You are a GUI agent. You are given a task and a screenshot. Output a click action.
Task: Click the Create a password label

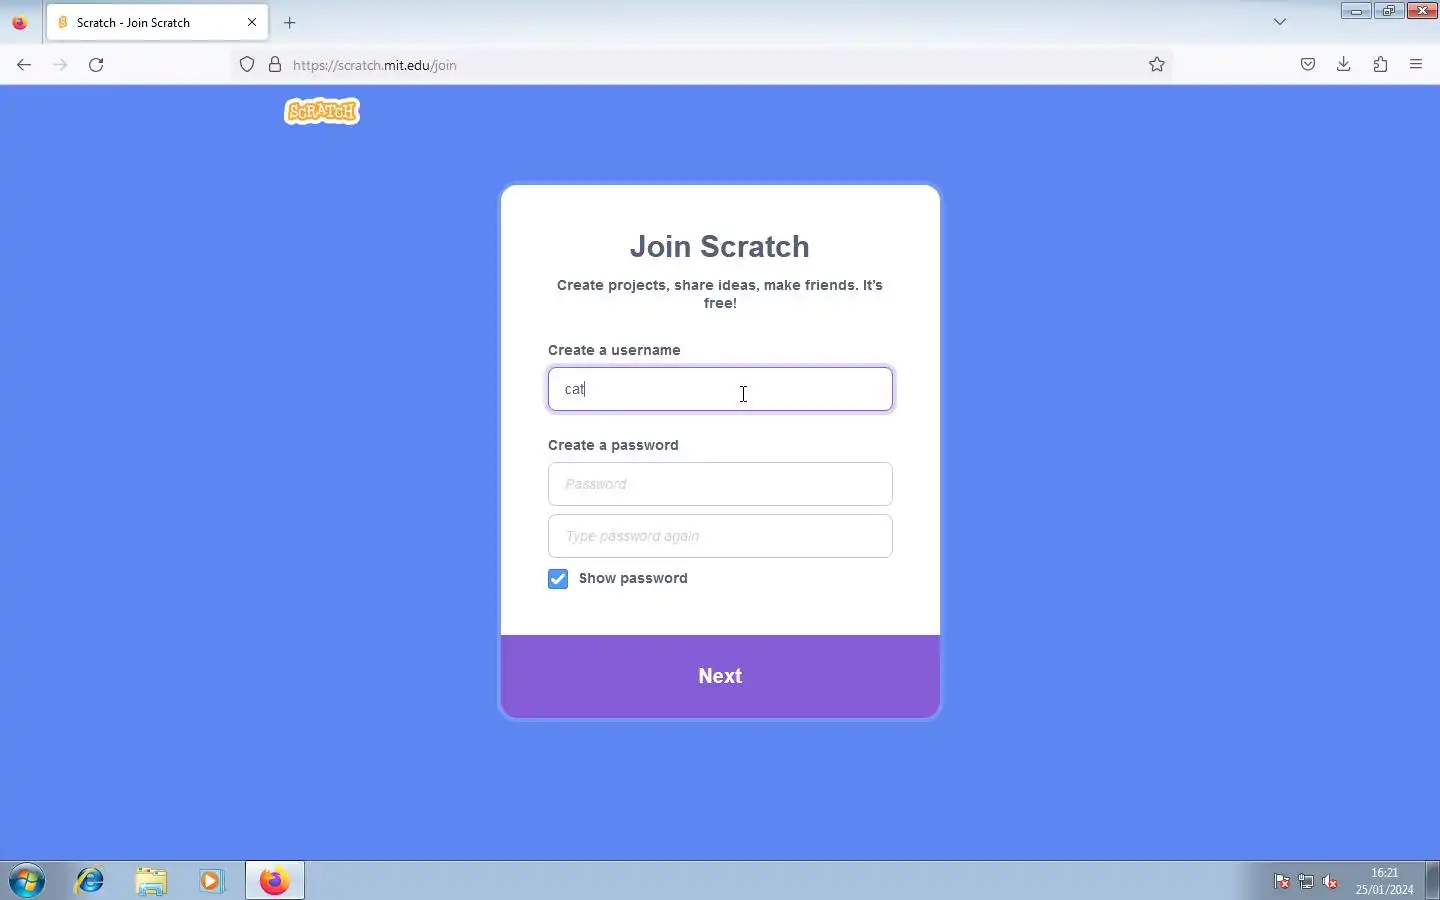tap(613, 445)
